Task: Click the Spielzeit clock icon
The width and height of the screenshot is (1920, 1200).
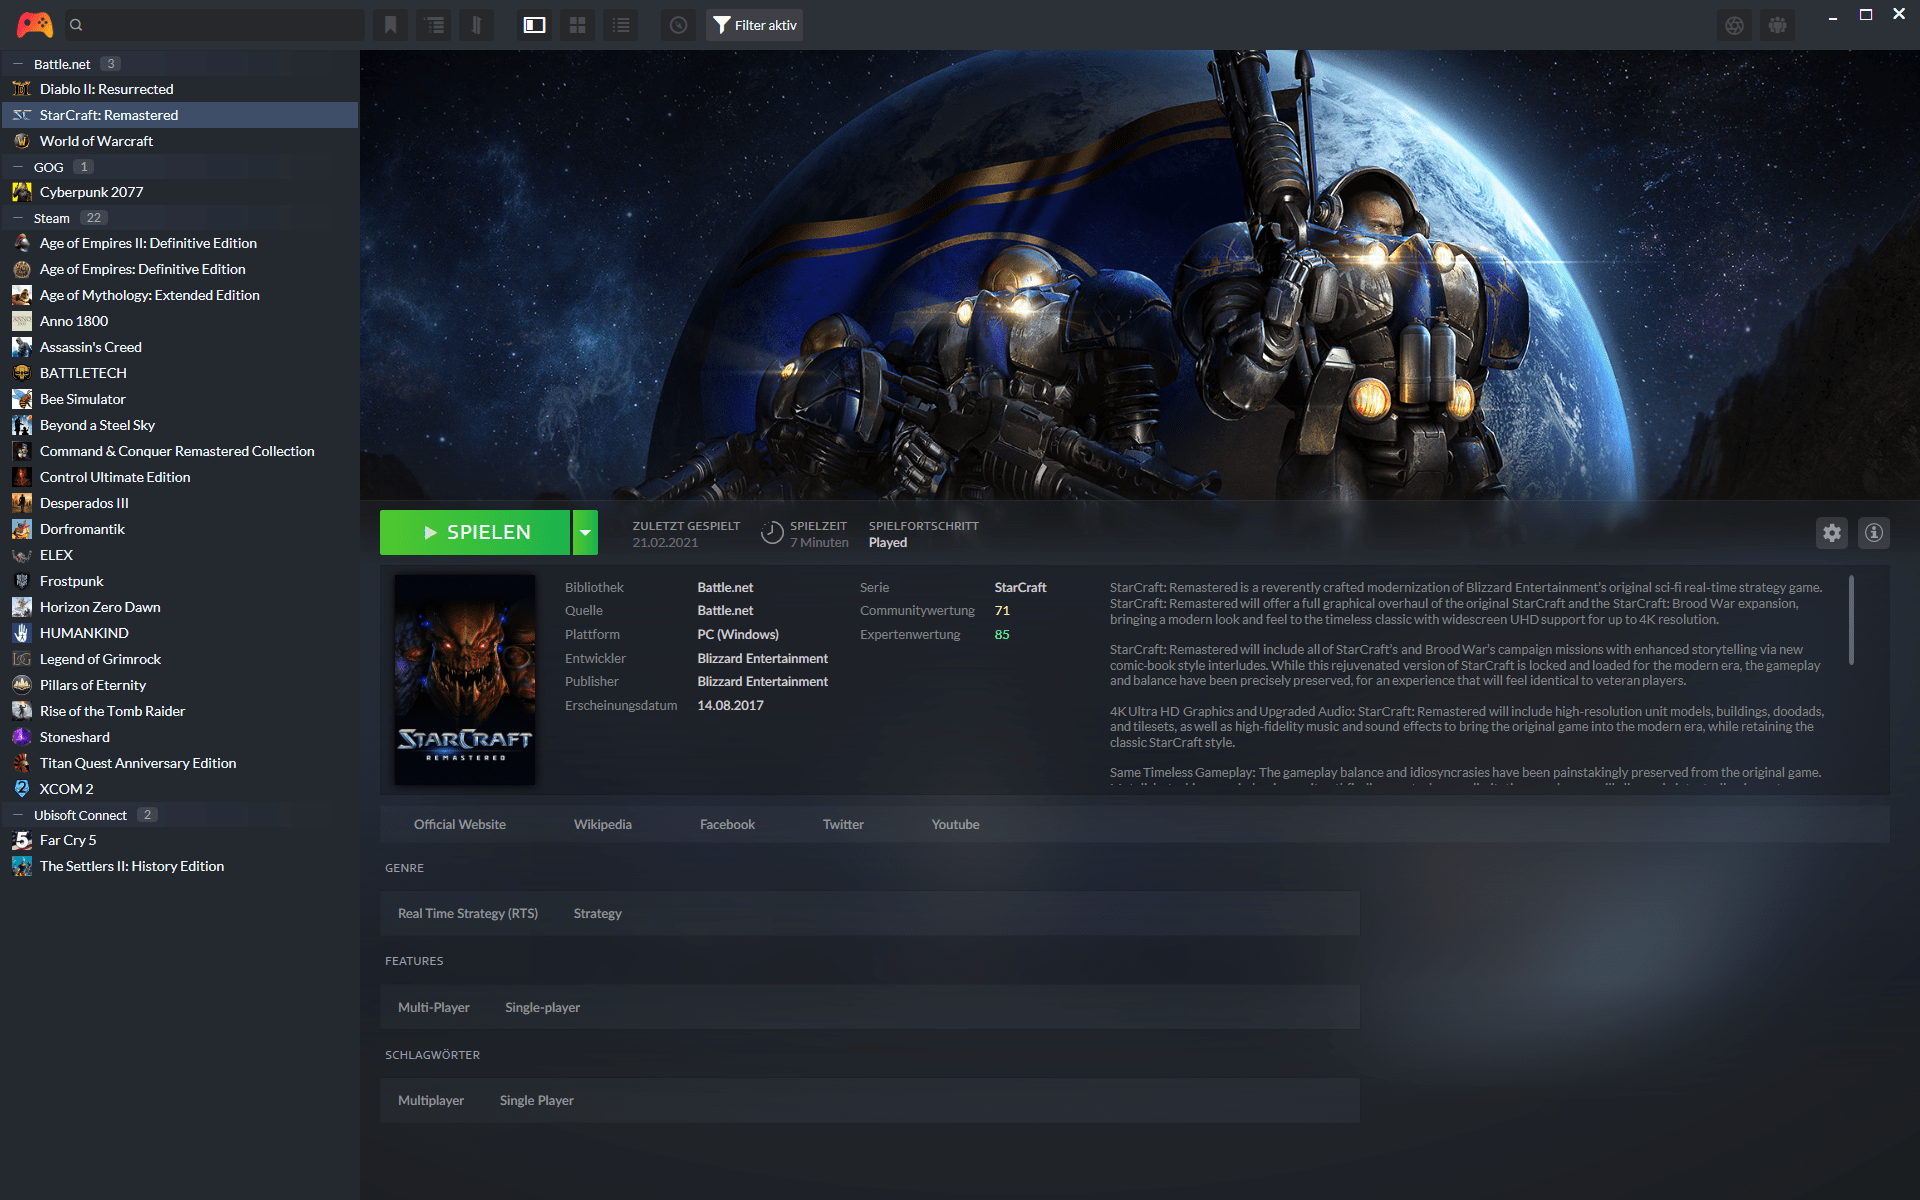Action: click(x=772, y=533)
